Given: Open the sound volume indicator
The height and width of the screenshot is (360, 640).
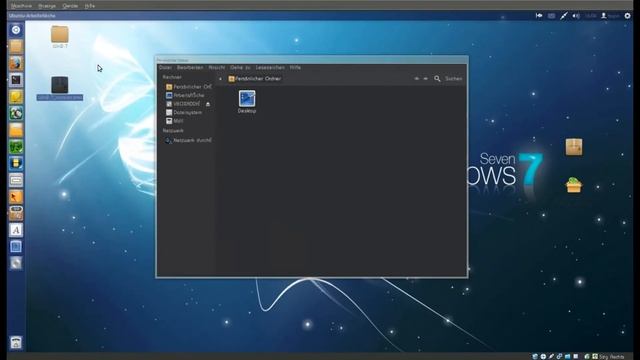Looking at the screenshot, I should tap(576, 16).
